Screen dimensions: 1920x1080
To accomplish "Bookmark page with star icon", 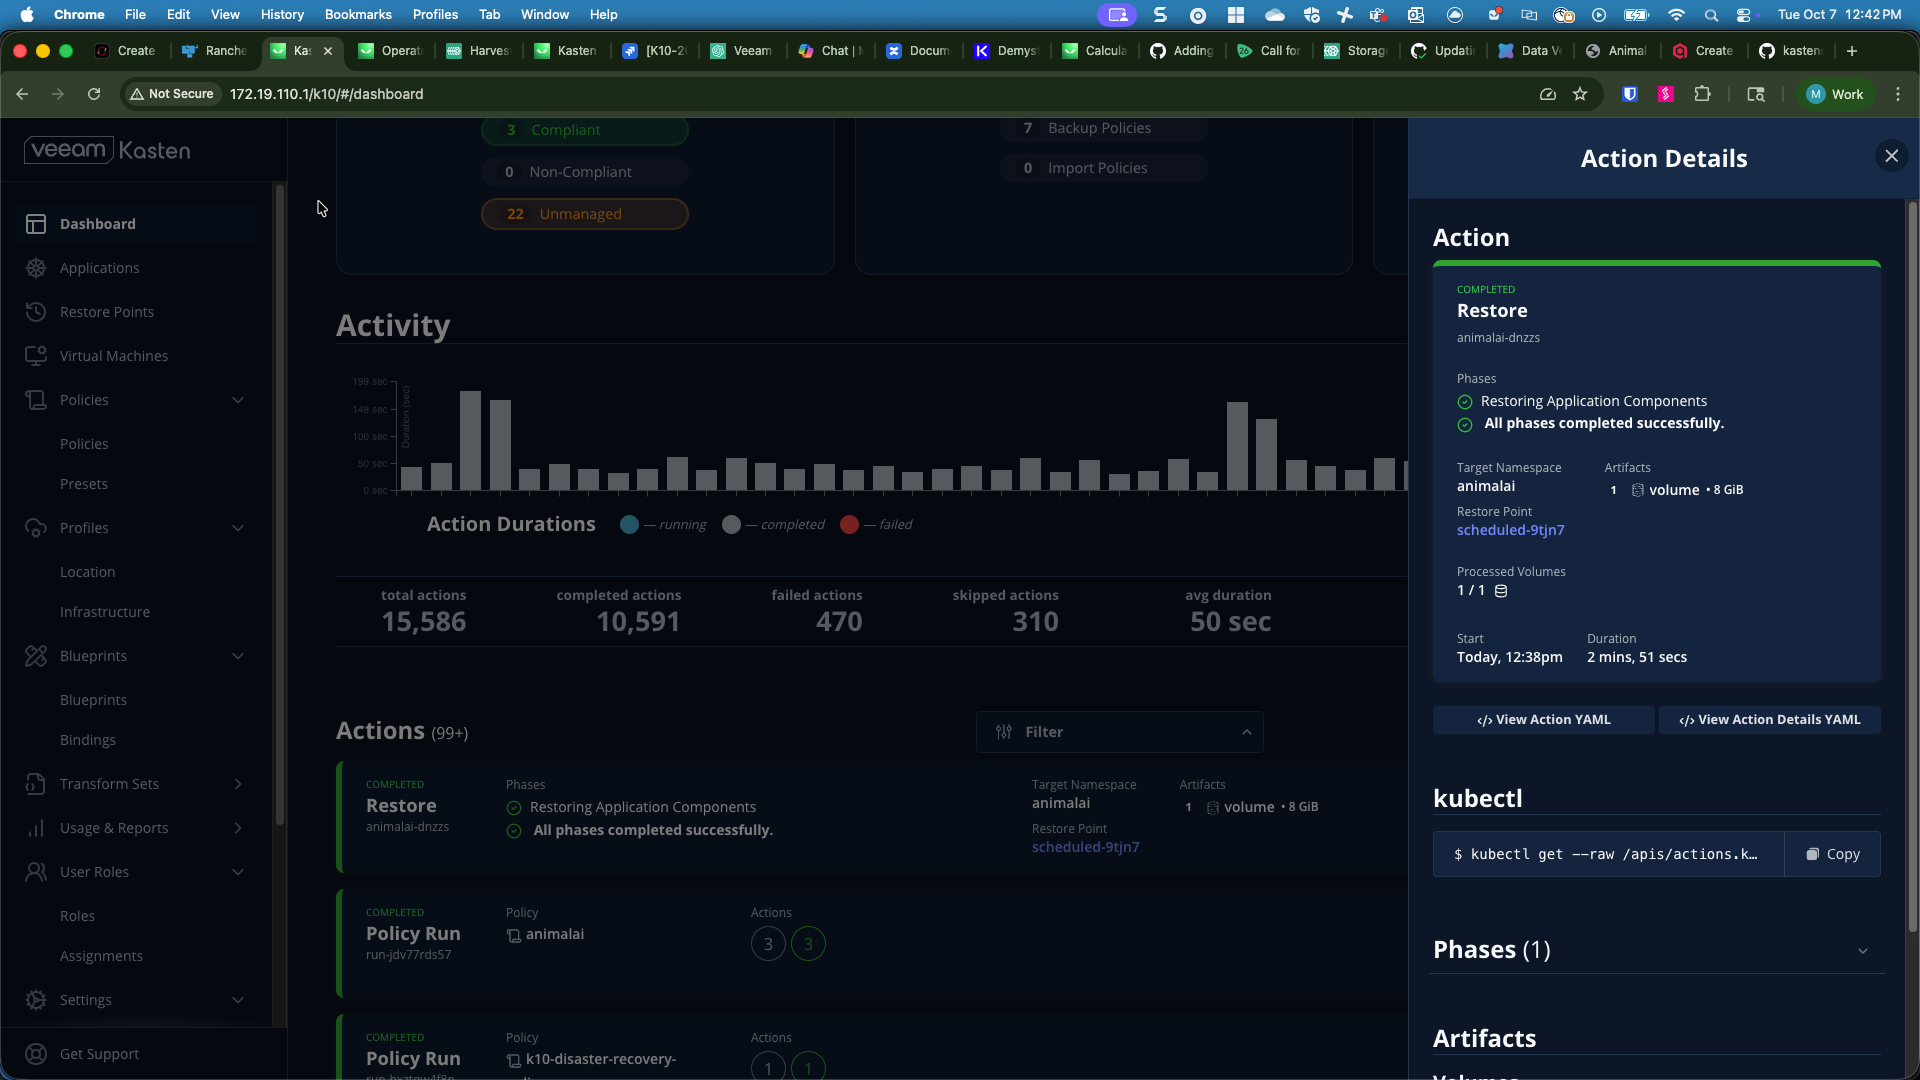I will coord(1580,94).
